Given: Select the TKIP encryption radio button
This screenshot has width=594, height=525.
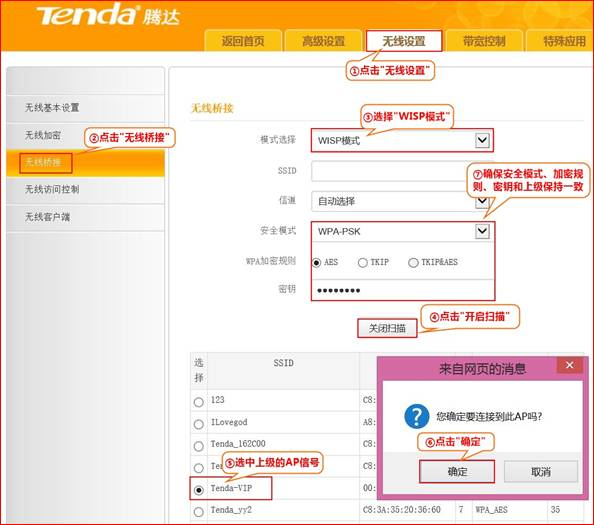Looking at the screenshot, I should tap(363, 262).
